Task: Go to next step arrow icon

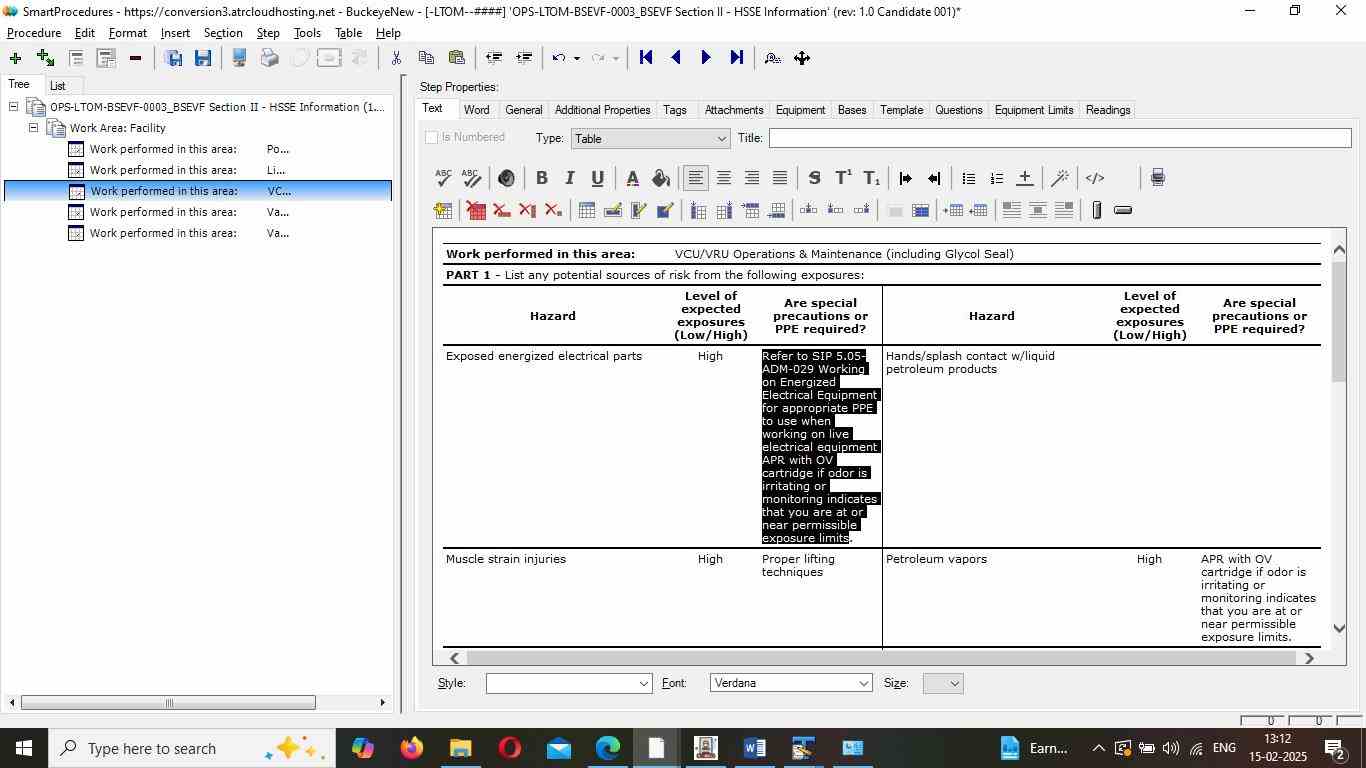Action: pos(706,58)
